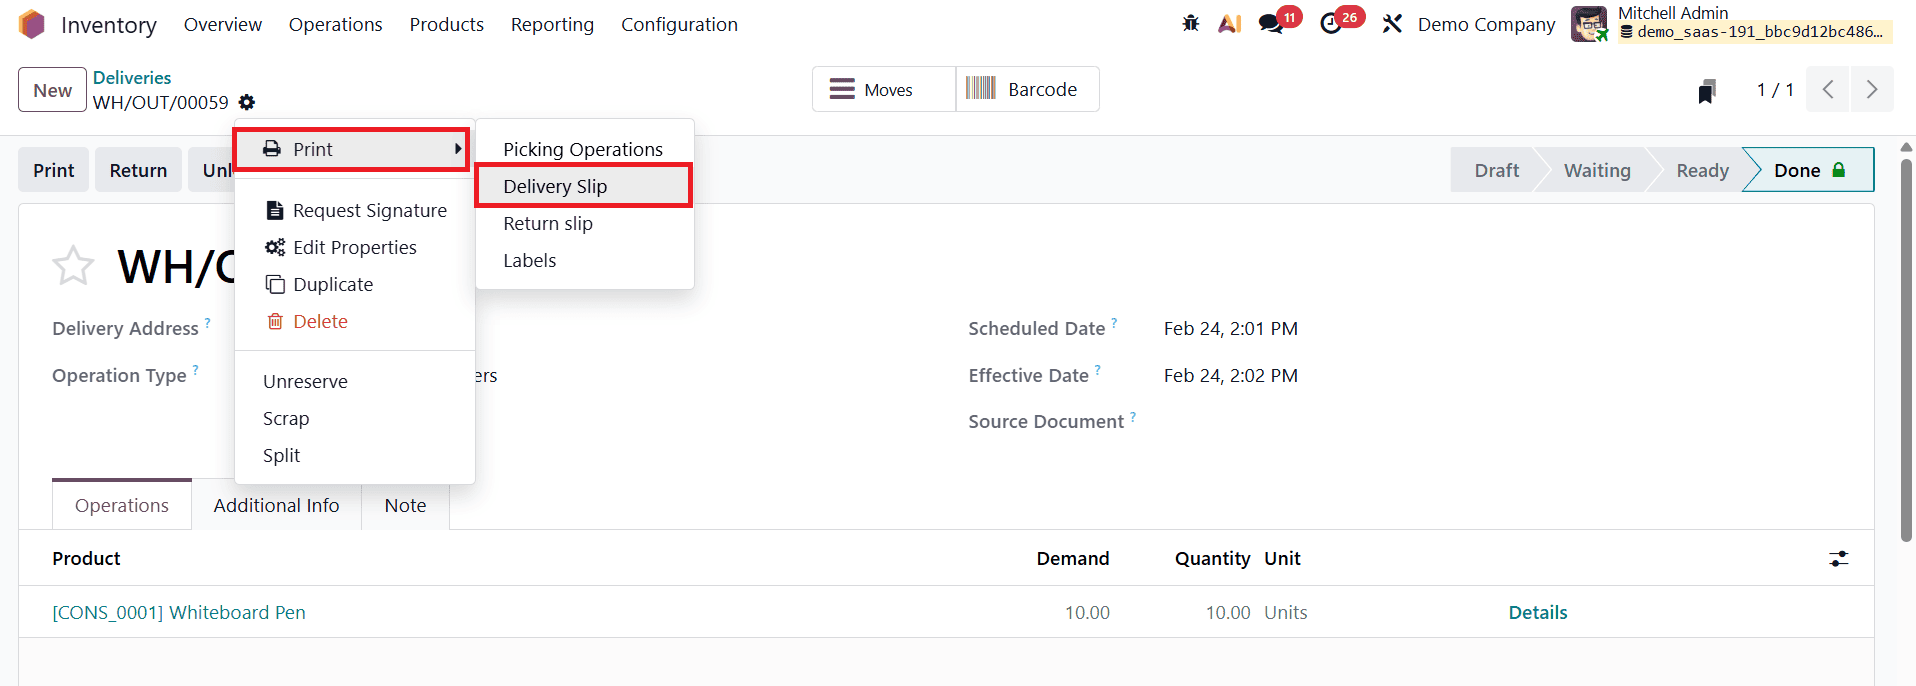Click the Duplicate copy icon

[275, 285]
